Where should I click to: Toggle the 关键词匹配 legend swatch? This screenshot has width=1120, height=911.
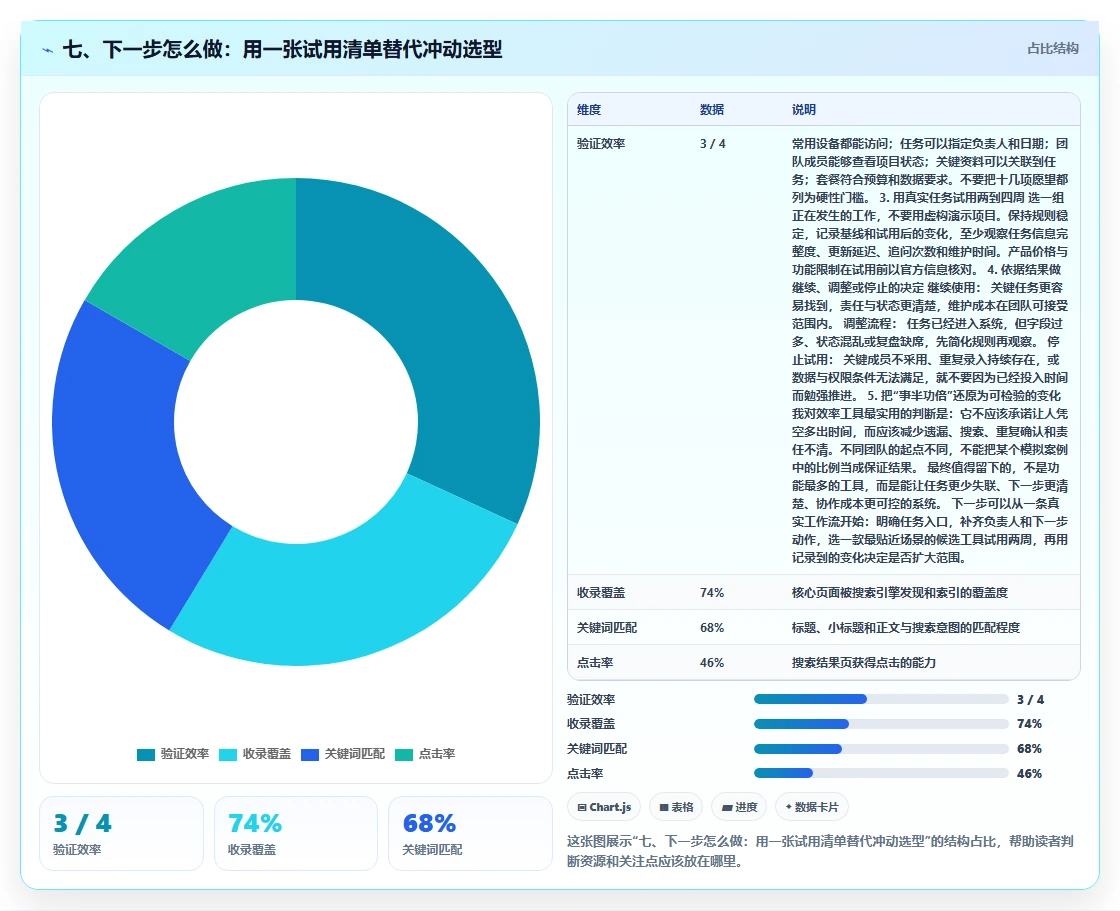point(310,755)
